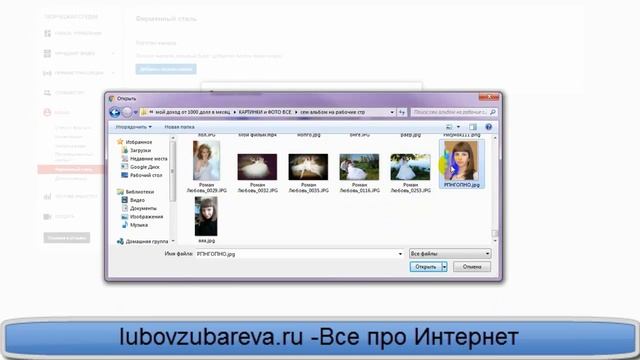Click the Видео library icon

click(125, 200)
